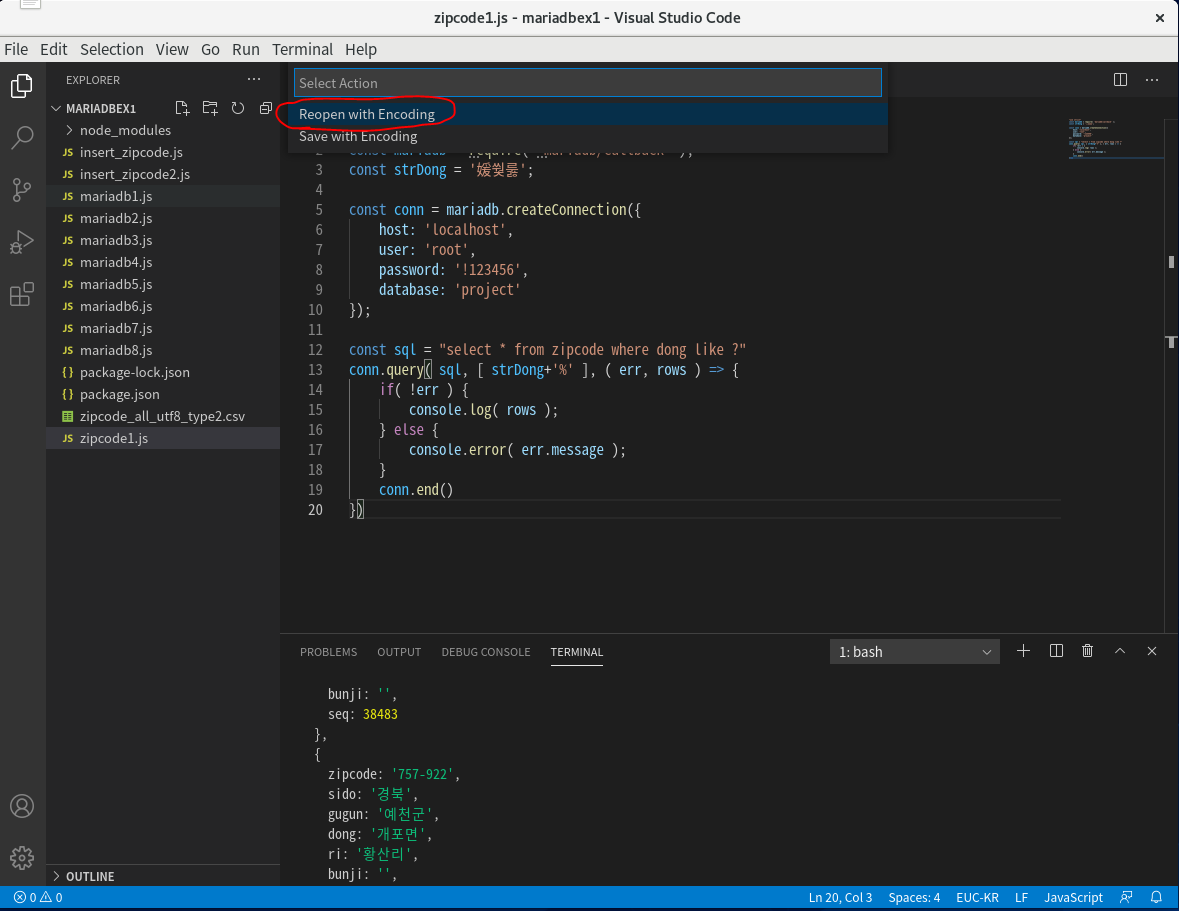The width and height of the screenshot is (1179, 911).
Task: Open the Extensions view icon
Action: coord(22,294)
